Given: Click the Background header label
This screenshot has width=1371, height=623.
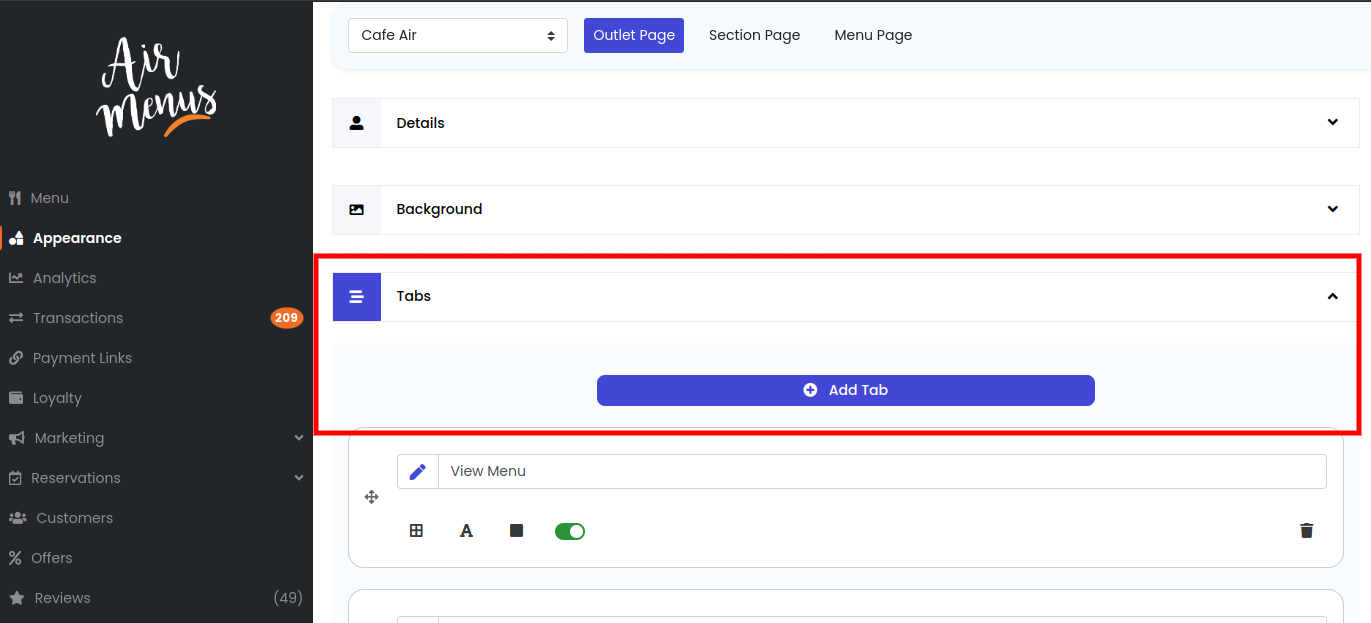Looking at the screenshot, I should click(439, 209).
